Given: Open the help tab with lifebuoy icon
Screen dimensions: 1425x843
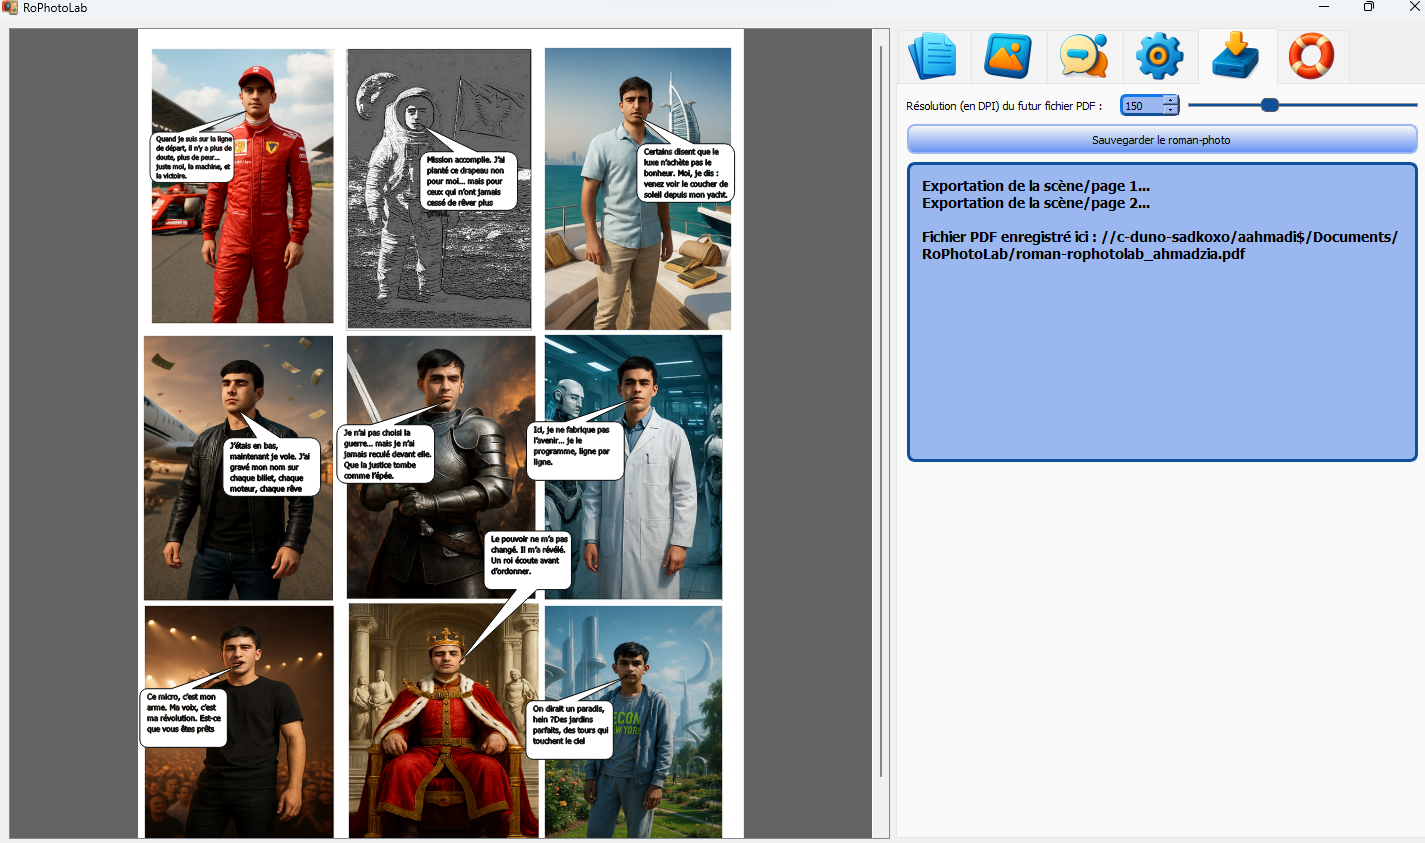Looking at the screenshot, I should point(1311,56).
